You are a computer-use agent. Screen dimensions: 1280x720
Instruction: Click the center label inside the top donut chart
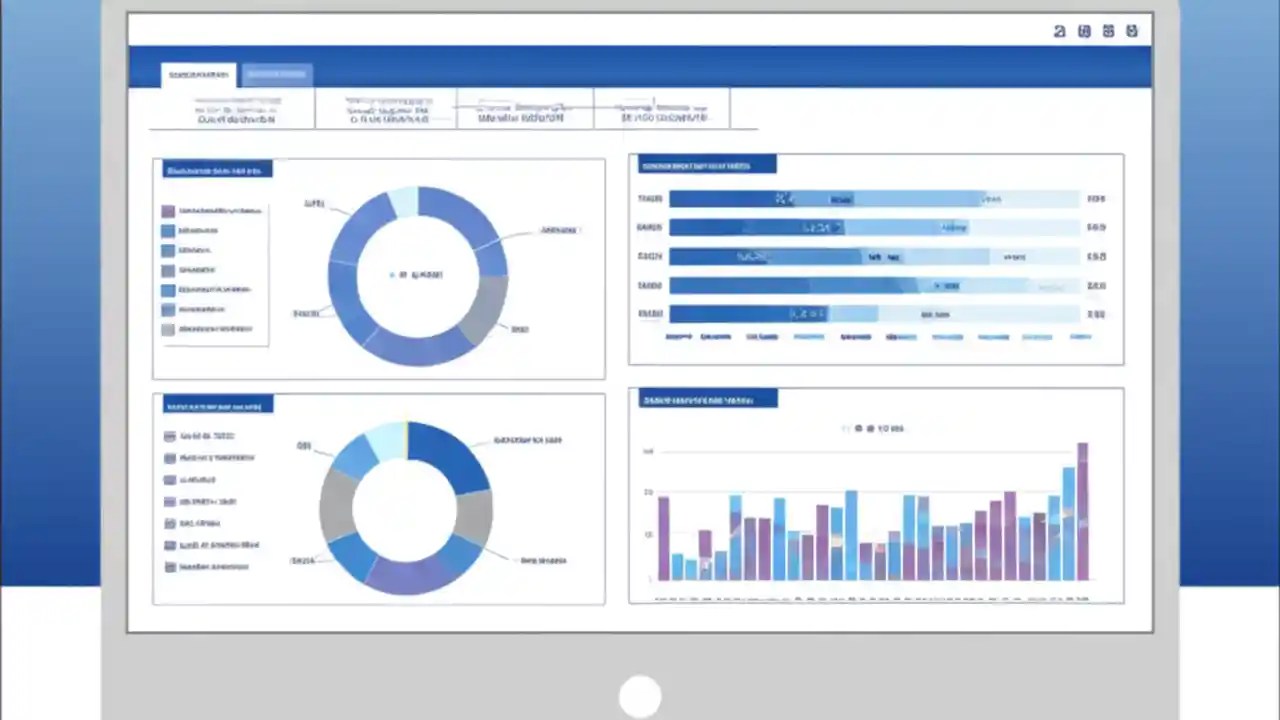tap(418, 274)
